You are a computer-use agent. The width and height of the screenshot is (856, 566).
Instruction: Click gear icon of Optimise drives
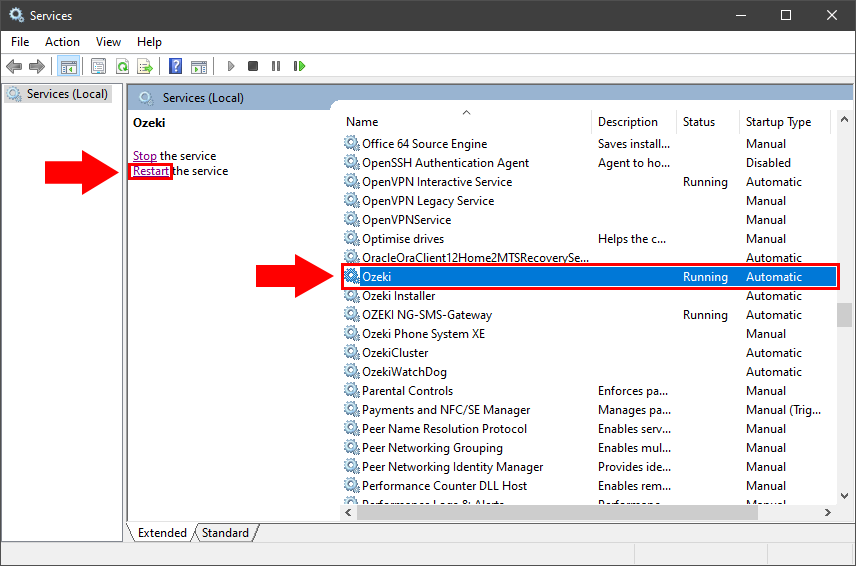pos(352,239)
